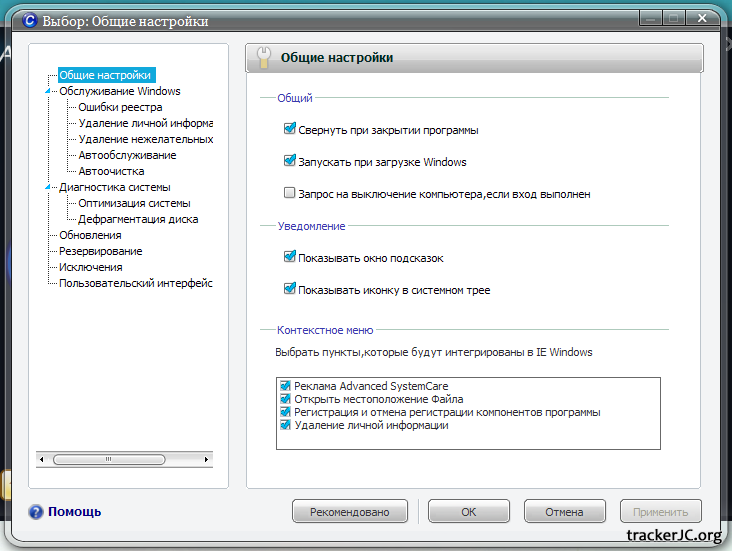Click the 'Отмена' button

(x=564, y=512)
